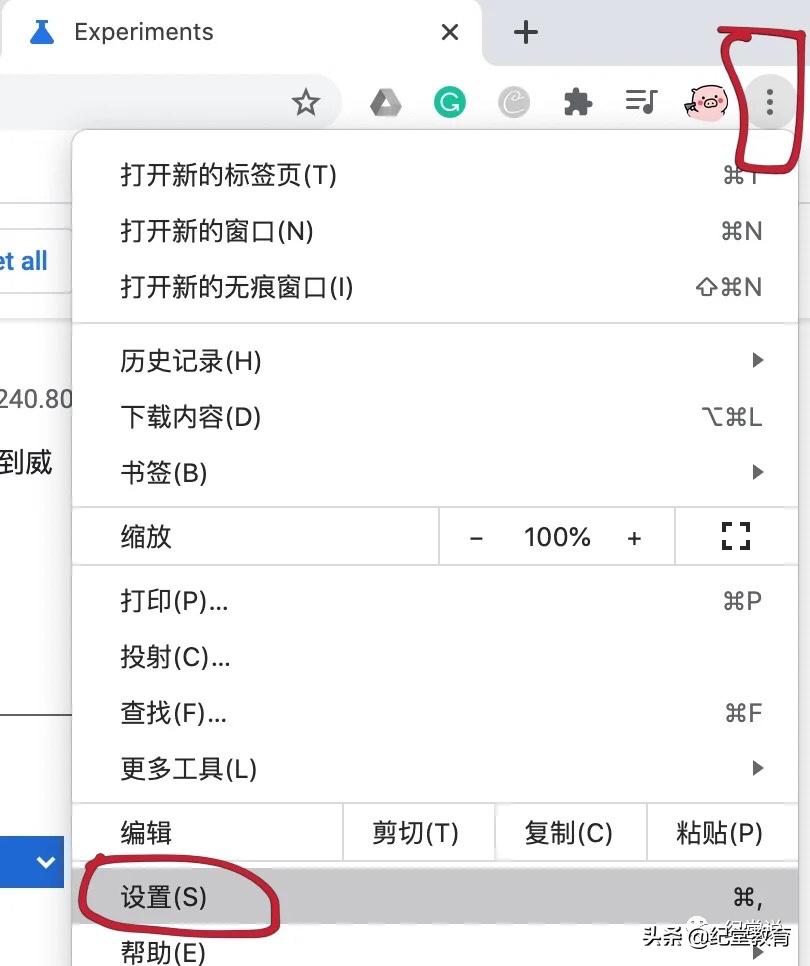The image size is (810, 966).
Task: Expand the 历史记录 submenu arrow
Action: tap(757, 361)
